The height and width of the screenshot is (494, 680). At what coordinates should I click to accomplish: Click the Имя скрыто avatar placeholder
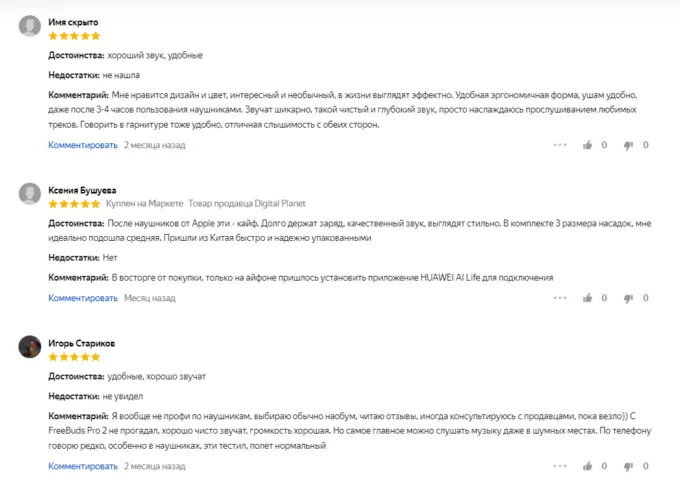click(30, 26)
